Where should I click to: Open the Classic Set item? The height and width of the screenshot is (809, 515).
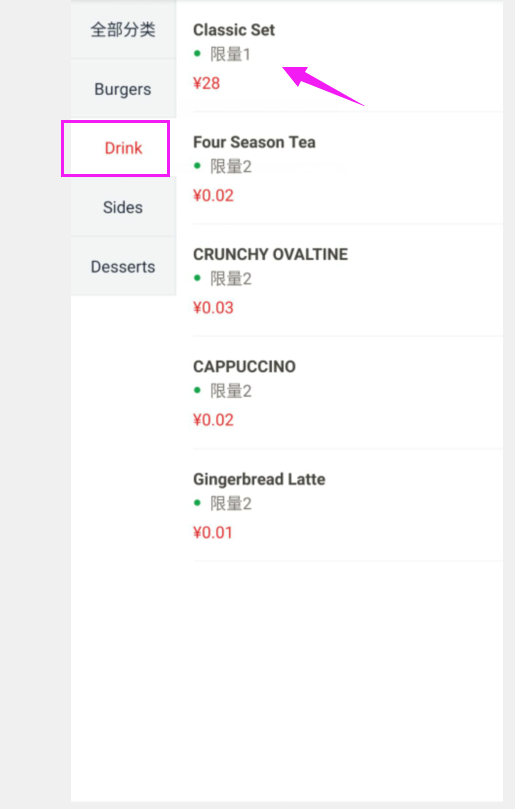click(x=348, y=56)
